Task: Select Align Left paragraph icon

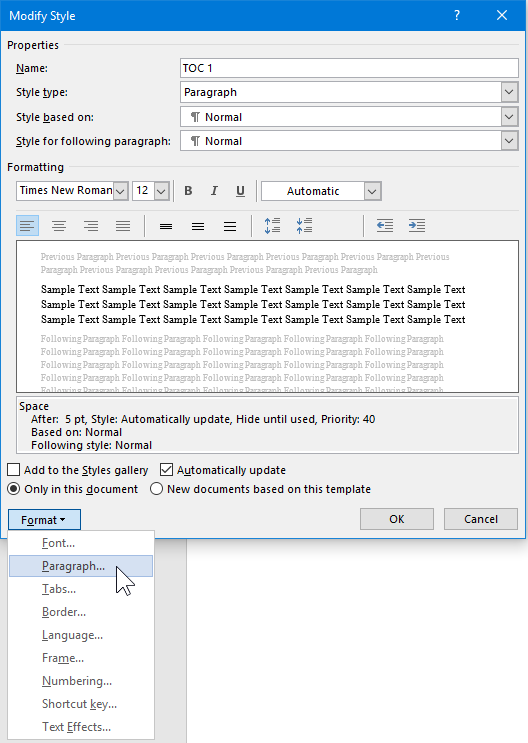Action: click(27, 226)
